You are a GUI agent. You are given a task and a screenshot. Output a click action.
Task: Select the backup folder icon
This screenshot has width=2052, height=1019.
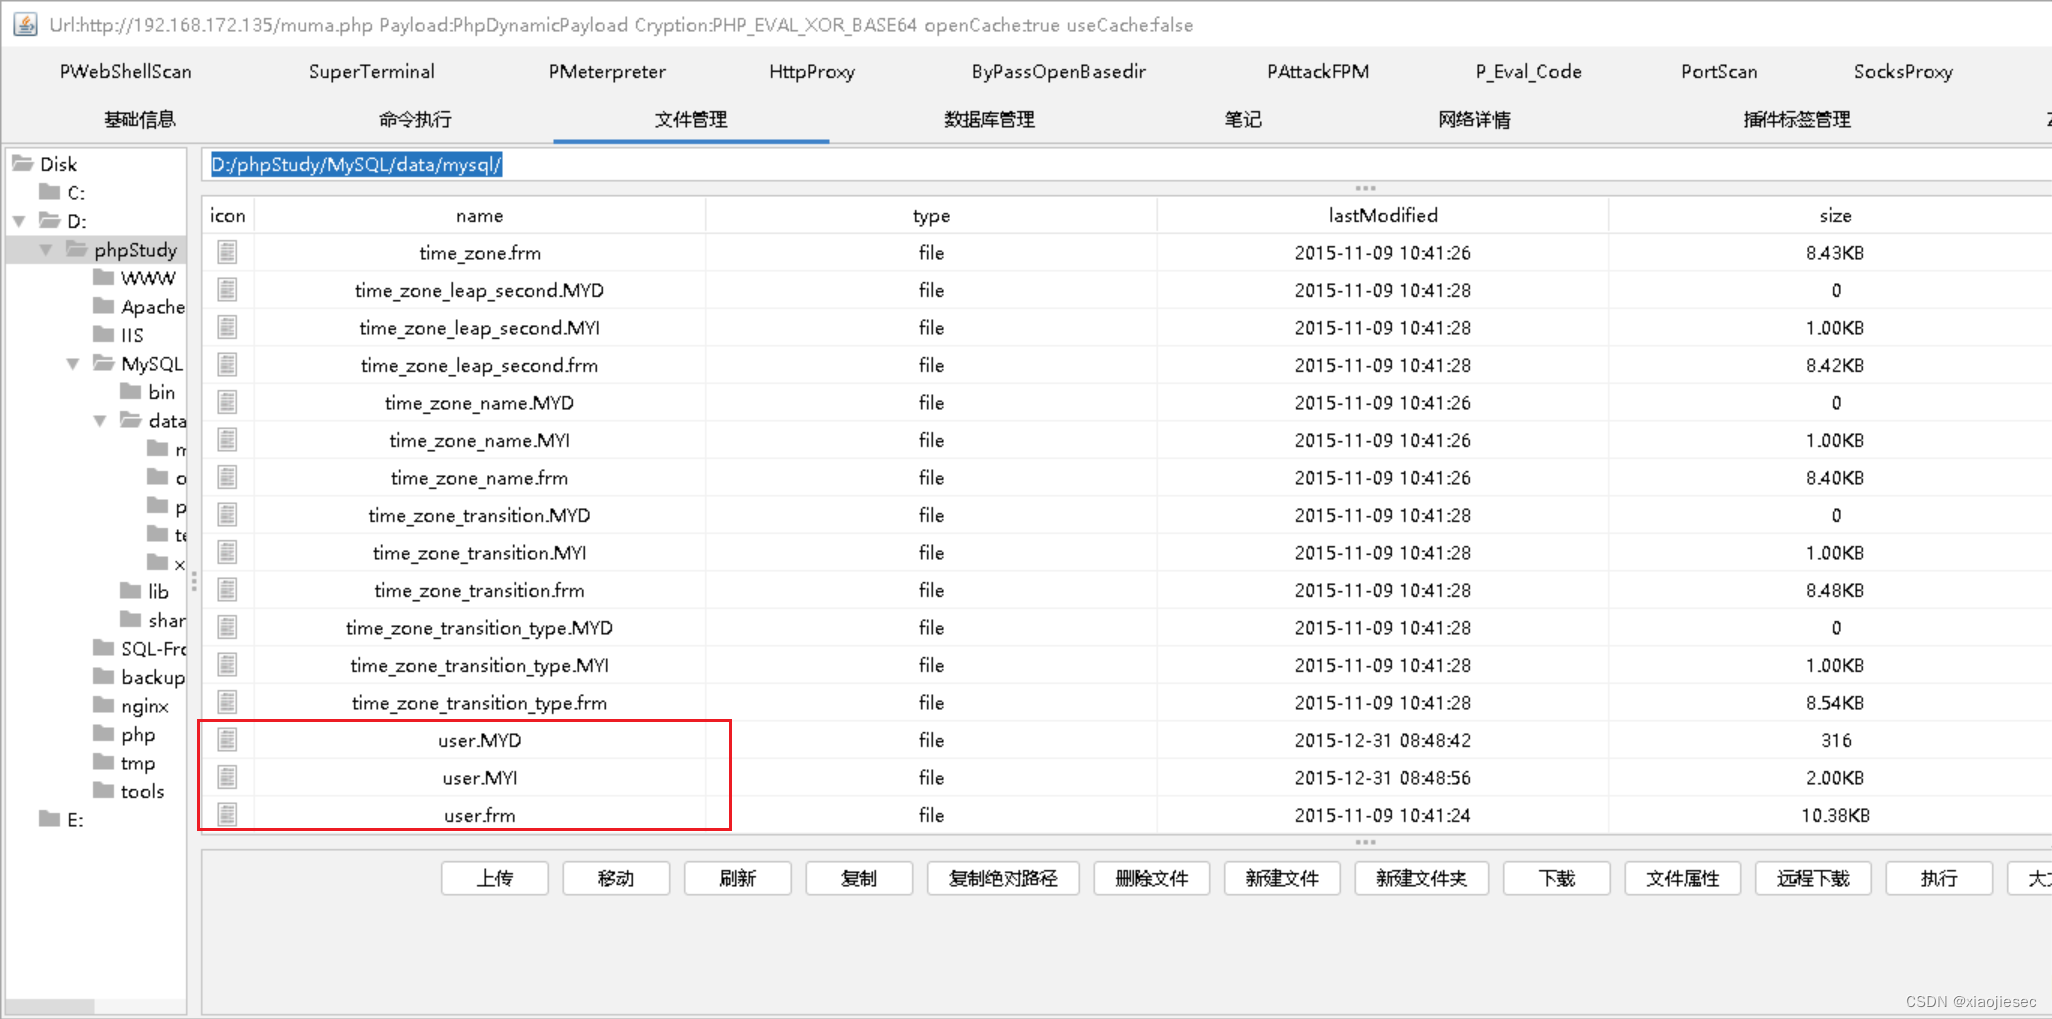[105, 677]
